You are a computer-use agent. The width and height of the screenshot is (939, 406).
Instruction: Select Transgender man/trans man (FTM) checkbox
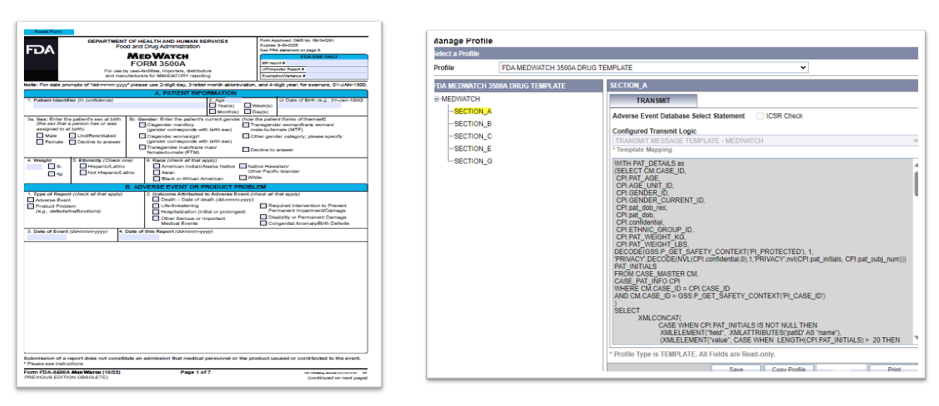(x=142, y=147)
